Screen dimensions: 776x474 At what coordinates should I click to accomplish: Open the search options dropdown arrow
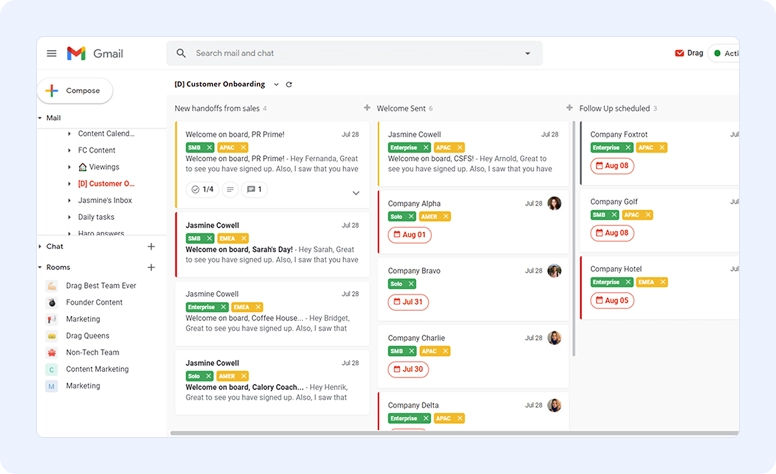528,54
